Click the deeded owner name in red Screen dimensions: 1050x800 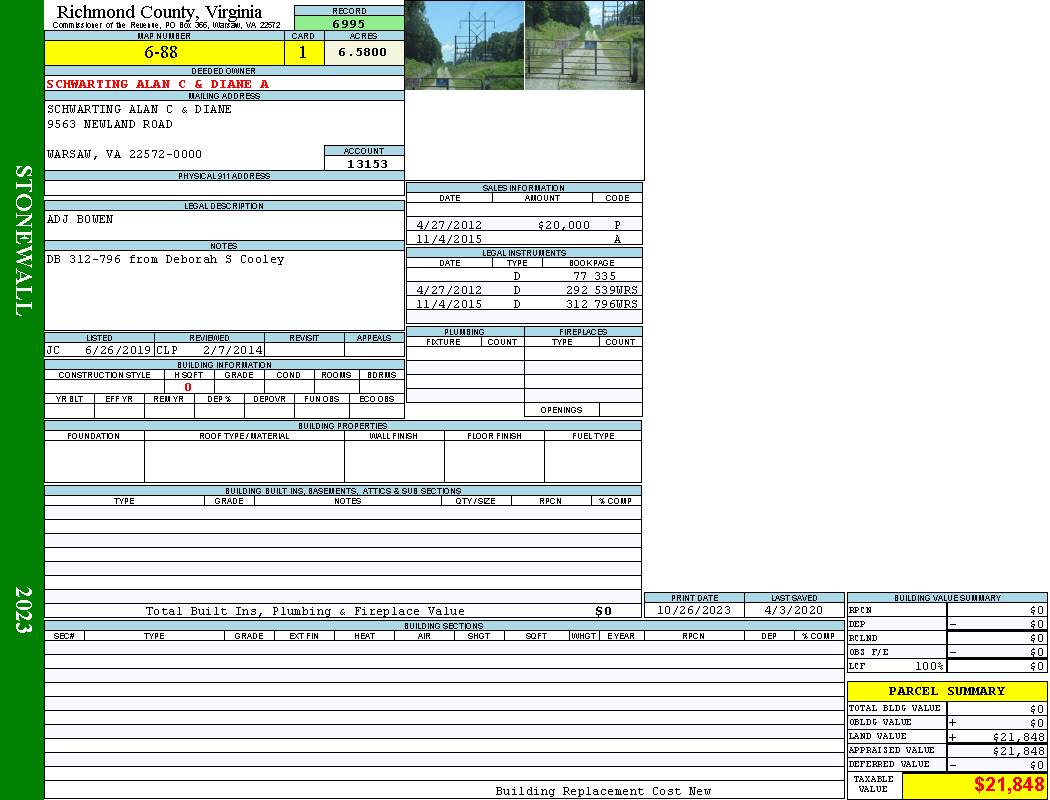pyautogui.click(x=158, y=84)
